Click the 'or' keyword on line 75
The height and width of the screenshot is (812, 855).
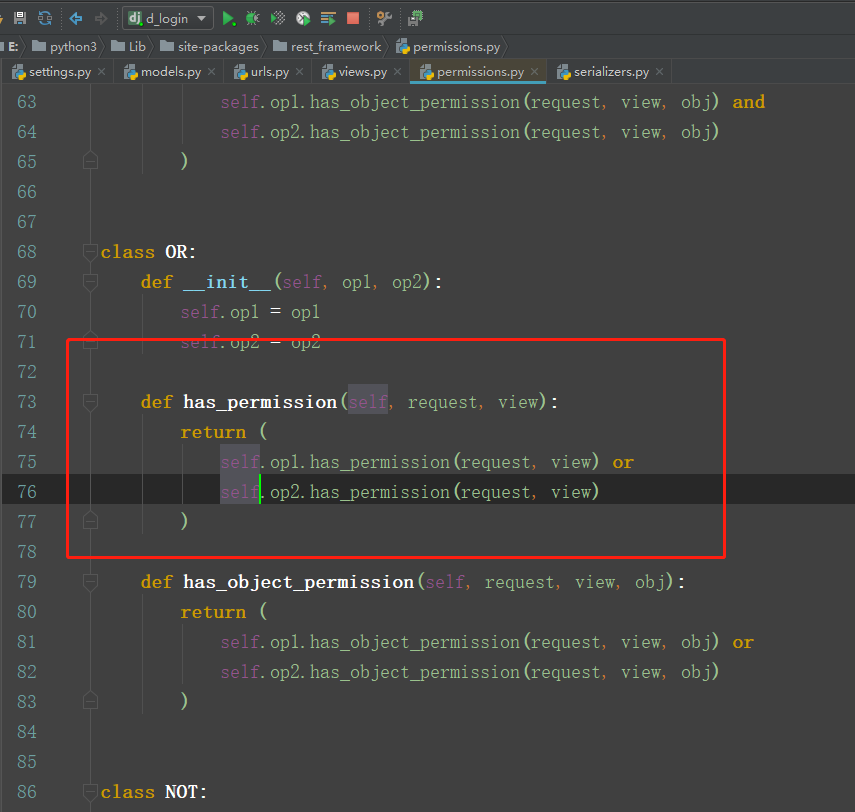[623, 462]
